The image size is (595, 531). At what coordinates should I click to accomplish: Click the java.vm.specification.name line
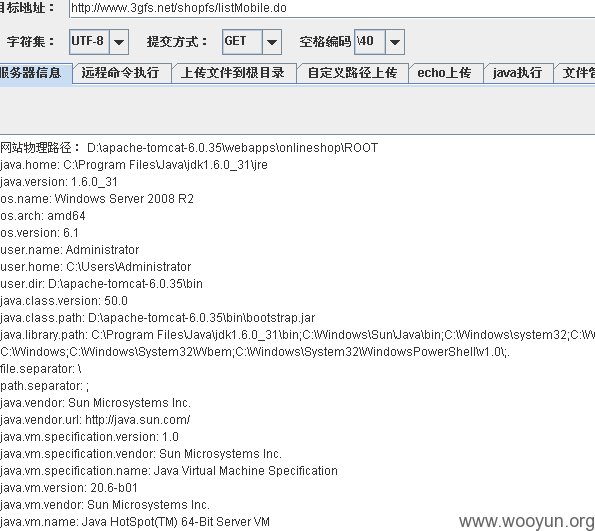(x=169, y=471)
